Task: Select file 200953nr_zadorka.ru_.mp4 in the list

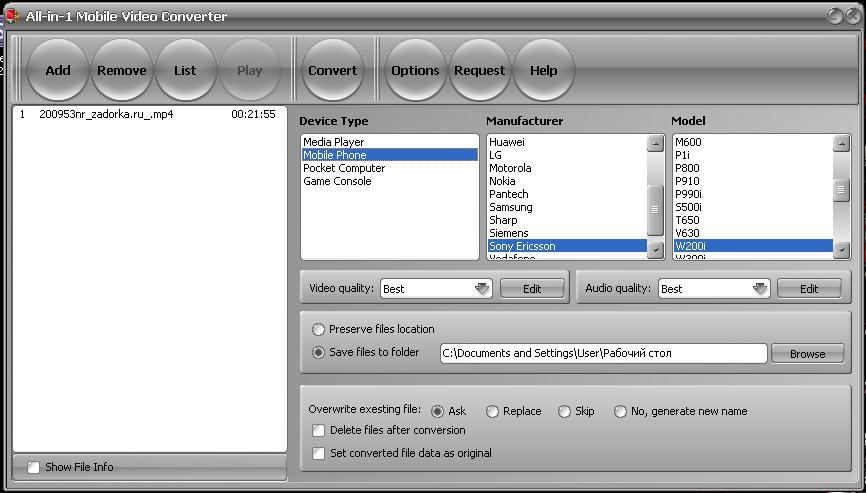Action: pyautogui.click(x=149, y=114)
